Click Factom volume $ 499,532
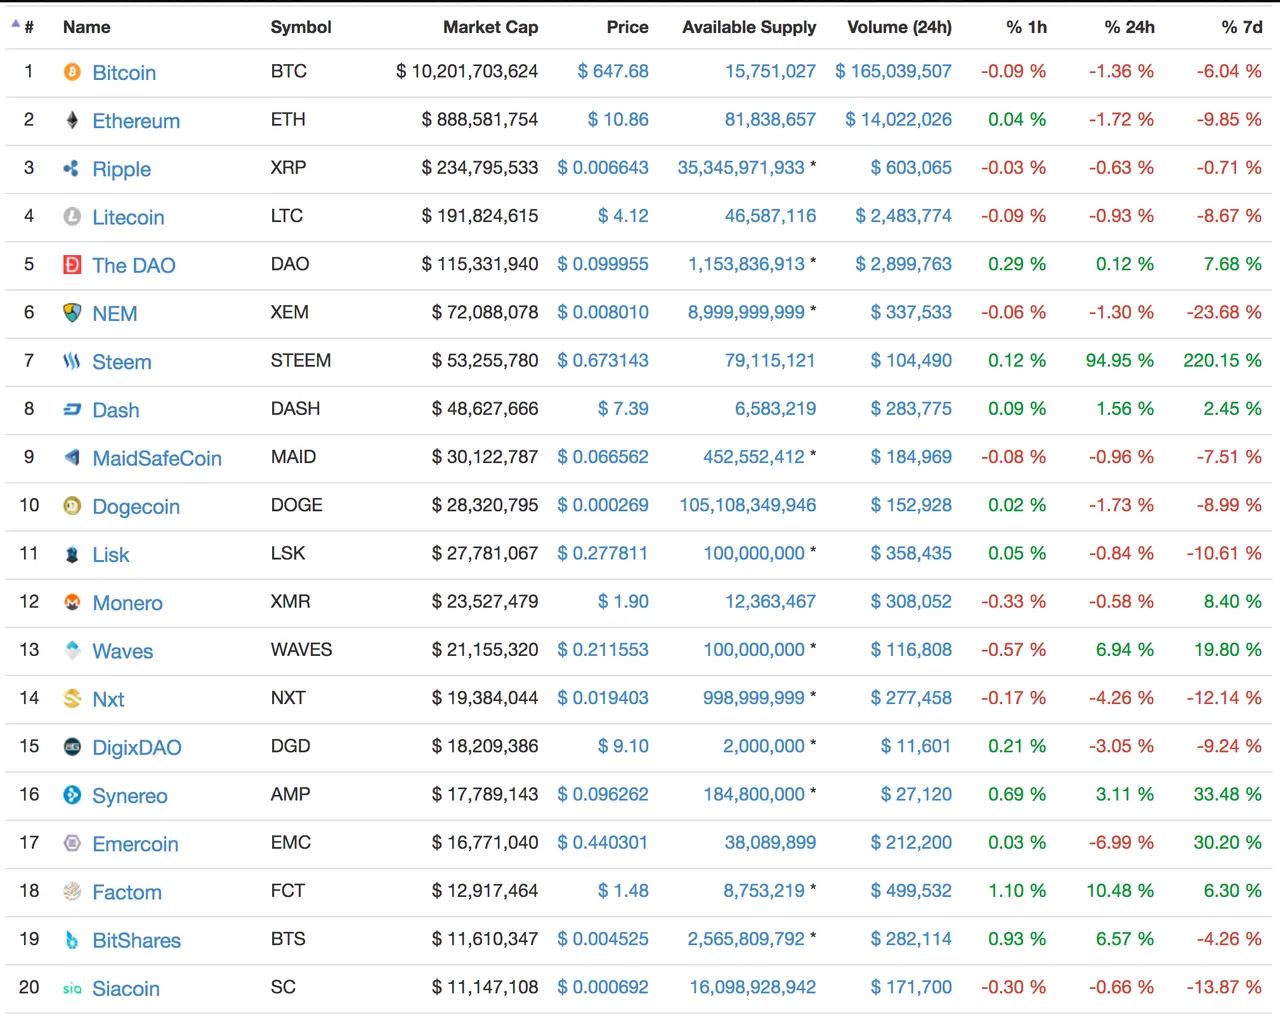The image size is (1280, 1015). click(911, 890)
